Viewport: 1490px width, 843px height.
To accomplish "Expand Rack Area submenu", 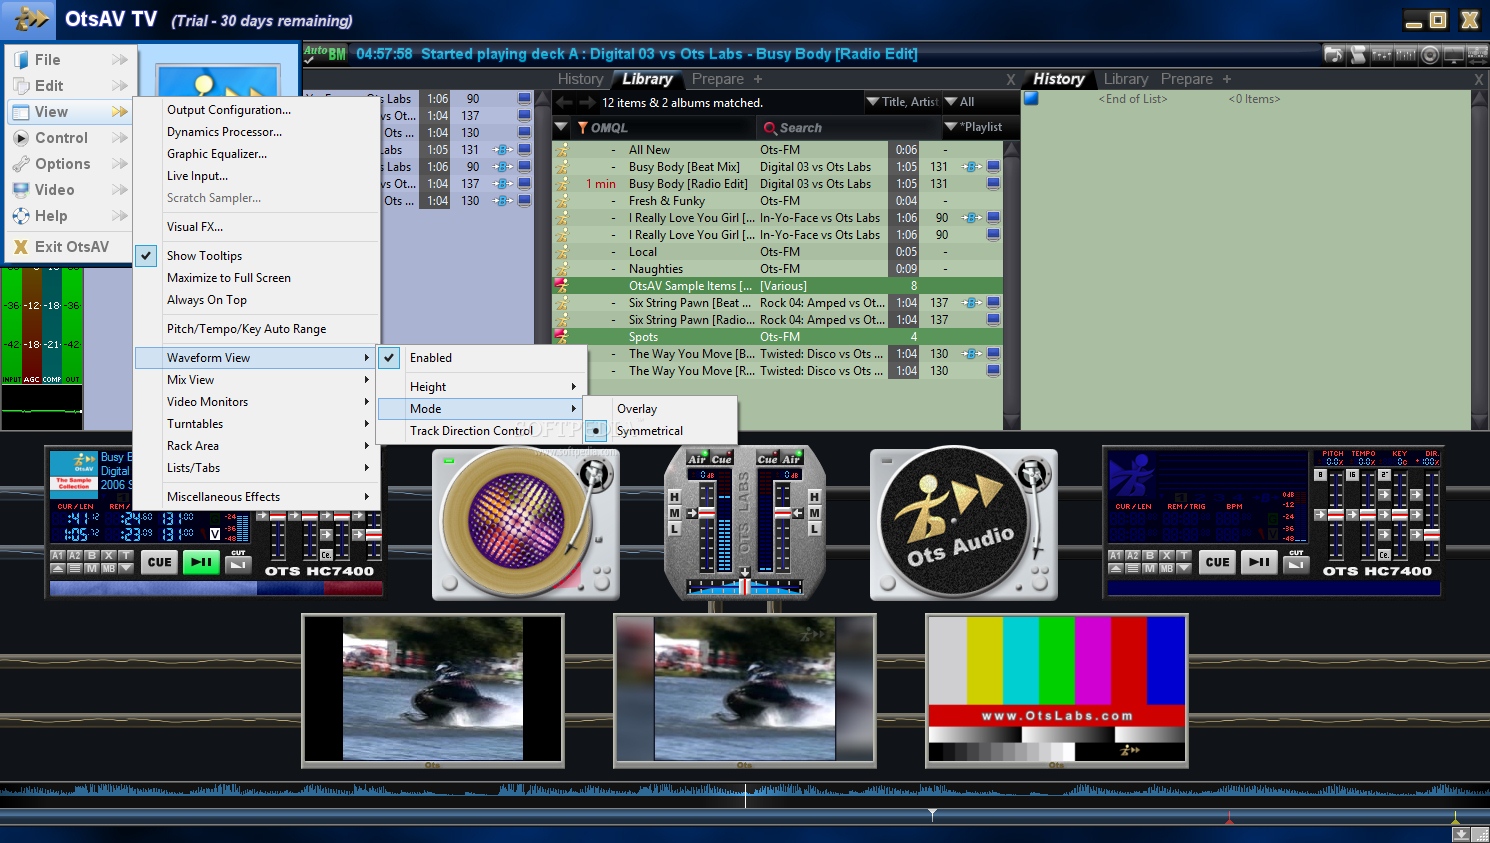I will [x=255, y=446].
